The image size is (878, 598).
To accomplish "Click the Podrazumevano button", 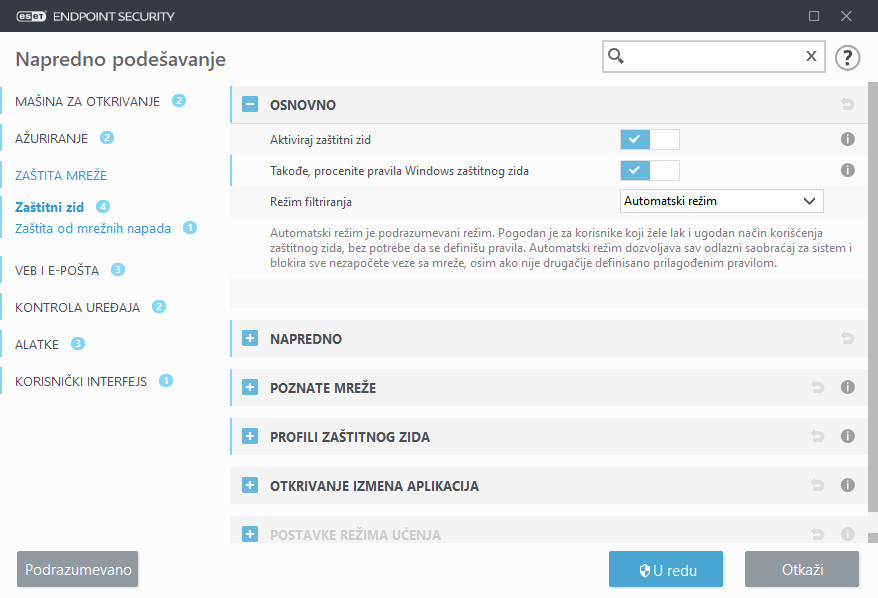I will point(77,569).
